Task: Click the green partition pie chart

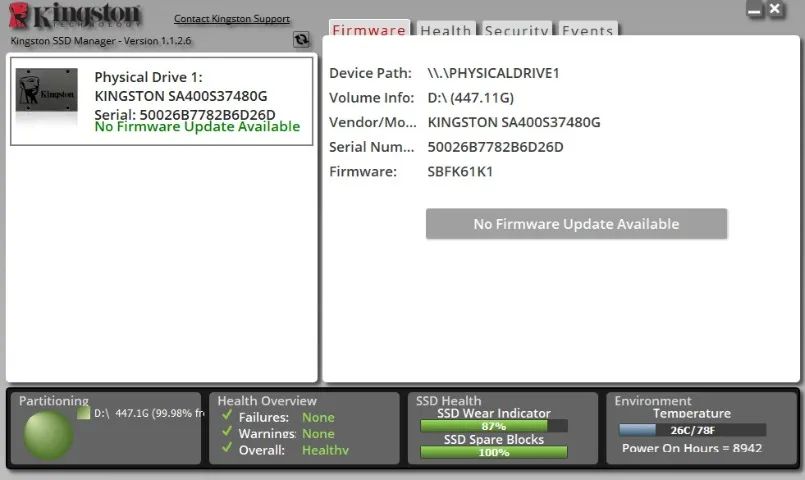Action: (48, 435)
